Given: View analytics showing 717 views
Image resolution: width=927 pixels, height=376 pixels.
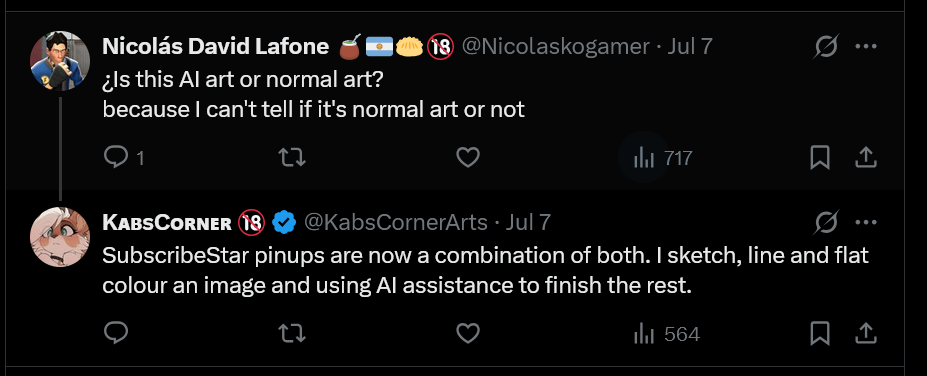Looking at the screenshot, I should pyautogui.click(x=662, y=158).
